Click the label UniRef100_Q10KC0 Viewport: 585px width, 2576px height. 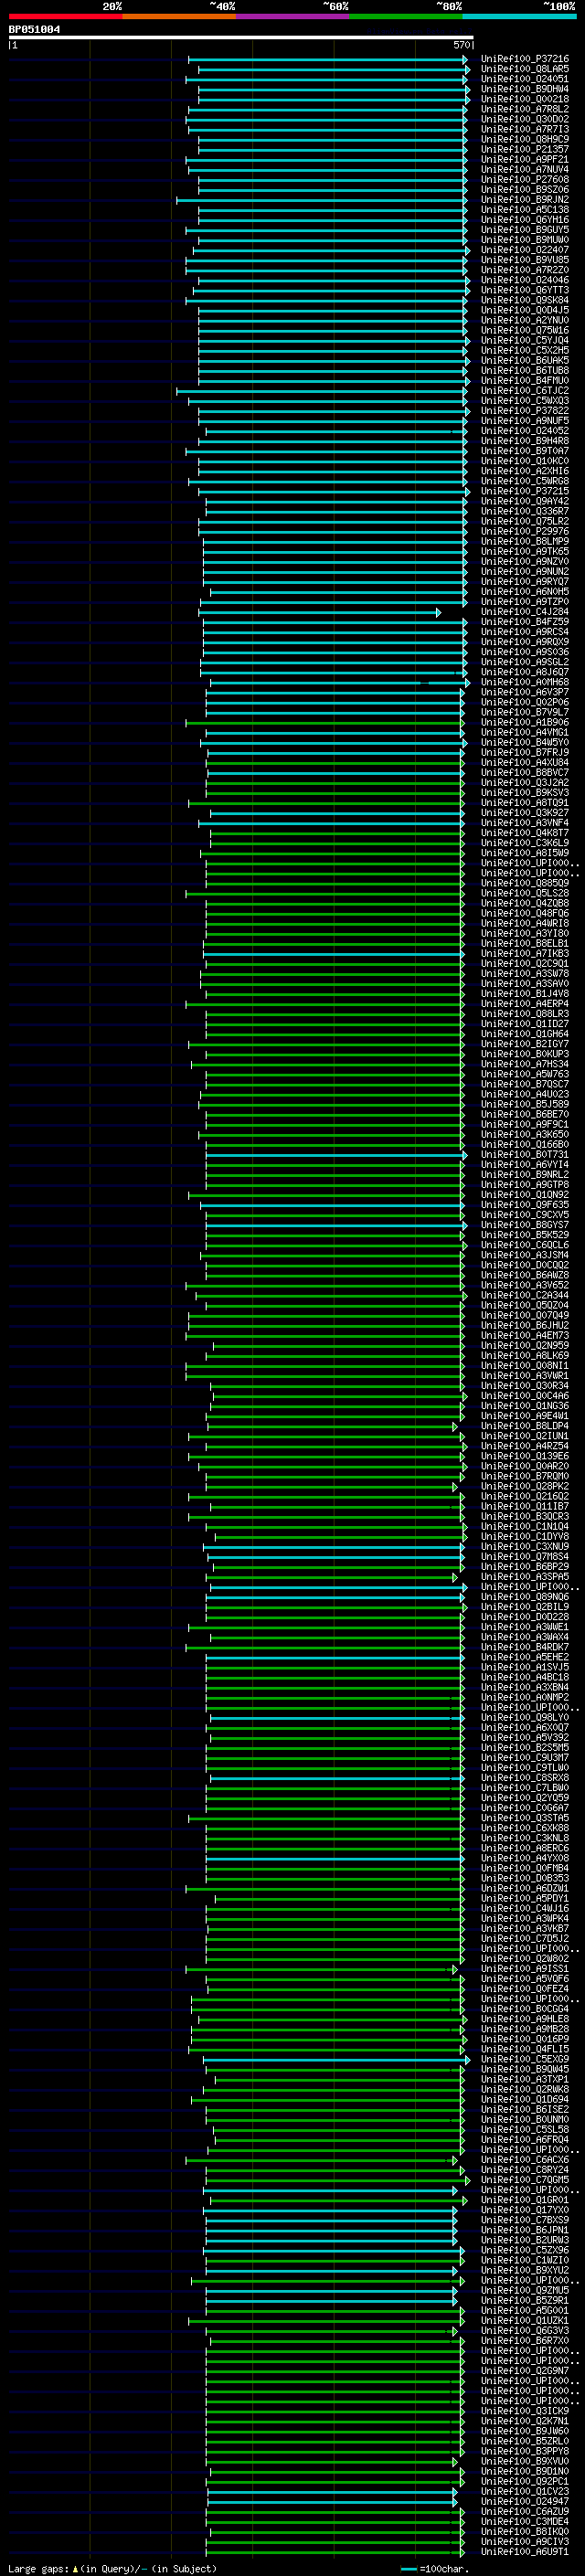[x=525, y=461]
